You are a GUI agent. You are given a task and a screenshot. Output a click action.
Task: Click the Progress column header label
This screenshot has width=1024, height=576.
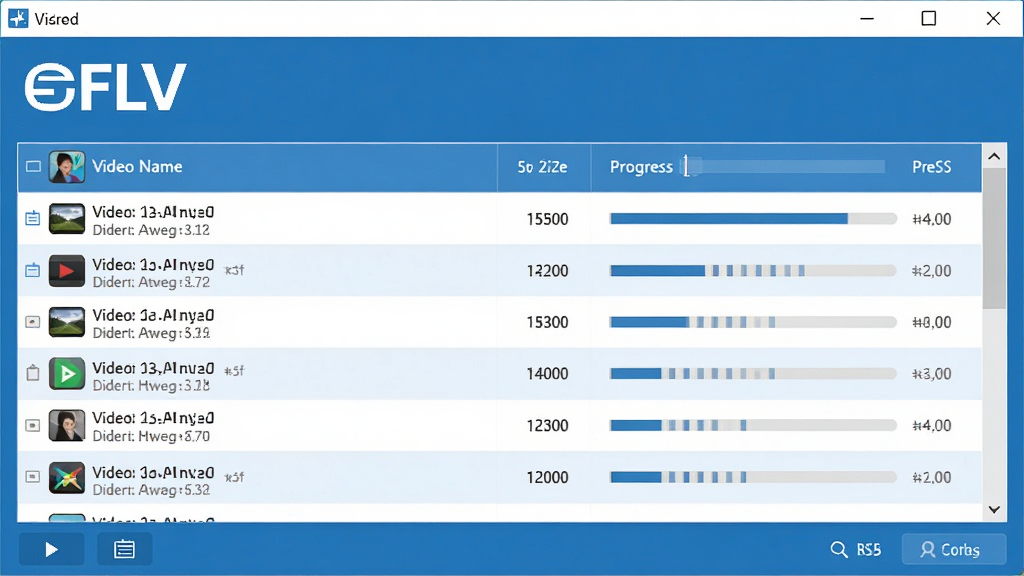(x=641, y=167)
